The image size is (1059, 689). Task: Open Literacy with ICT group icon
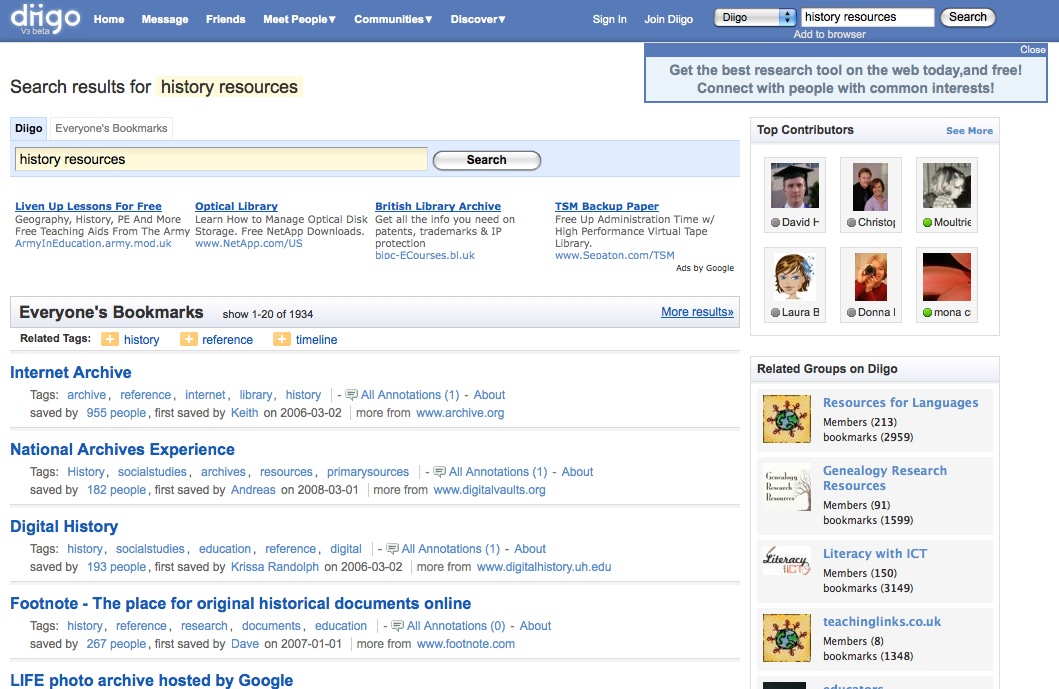click(787, 563)
